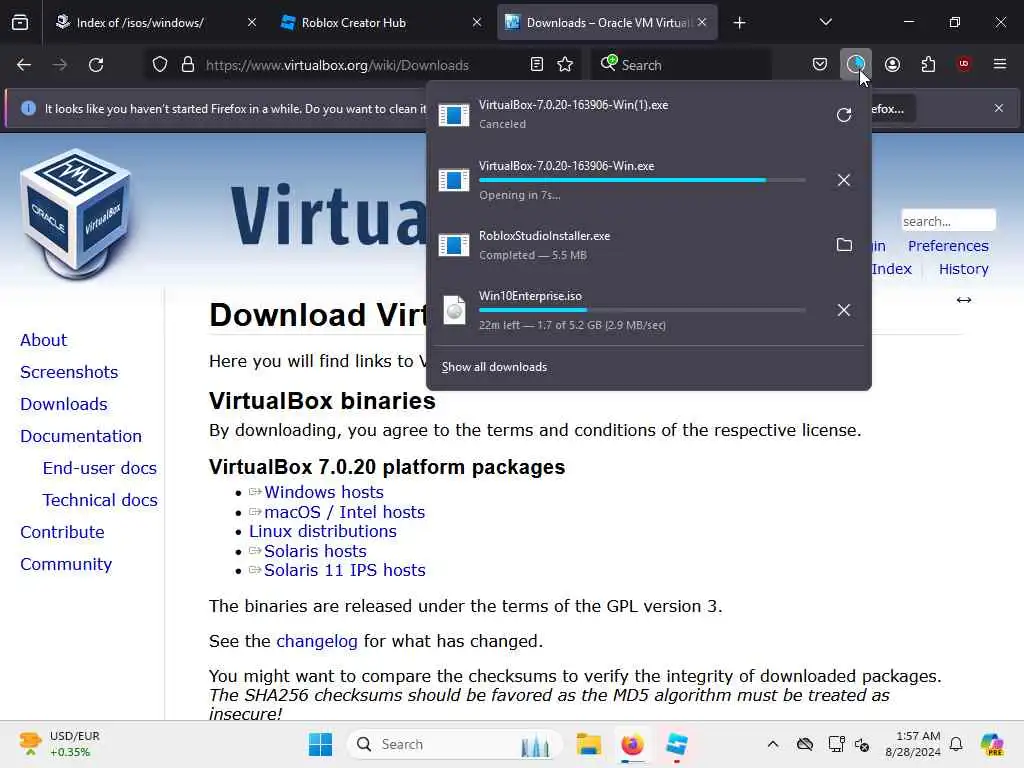Cancel VirtualBox-7.0.20-163906-Win.exe download
The image size is (1024, 768).
click(844, 180)
